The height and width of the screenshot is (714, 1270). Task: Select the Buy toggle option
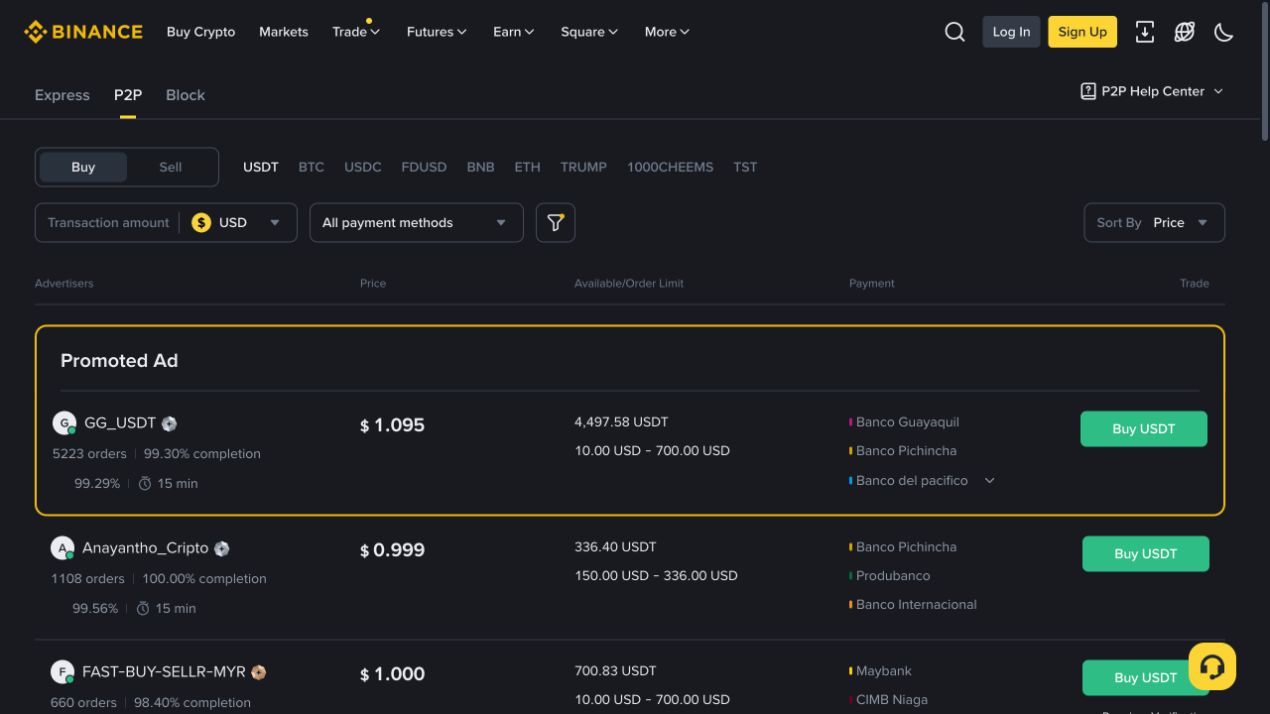pyautogui.click(x=83, y=167)
